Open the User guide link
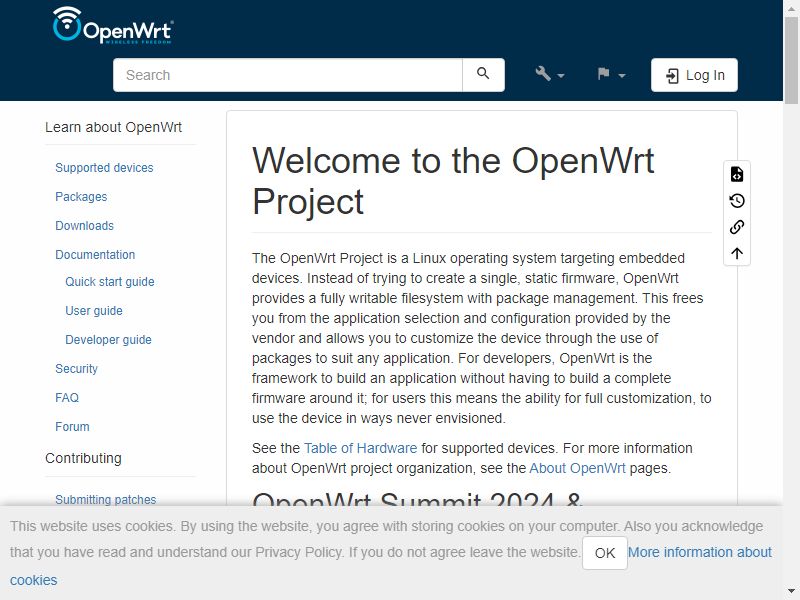This screenshot has height=600, width=800. [x=94, y=311]
